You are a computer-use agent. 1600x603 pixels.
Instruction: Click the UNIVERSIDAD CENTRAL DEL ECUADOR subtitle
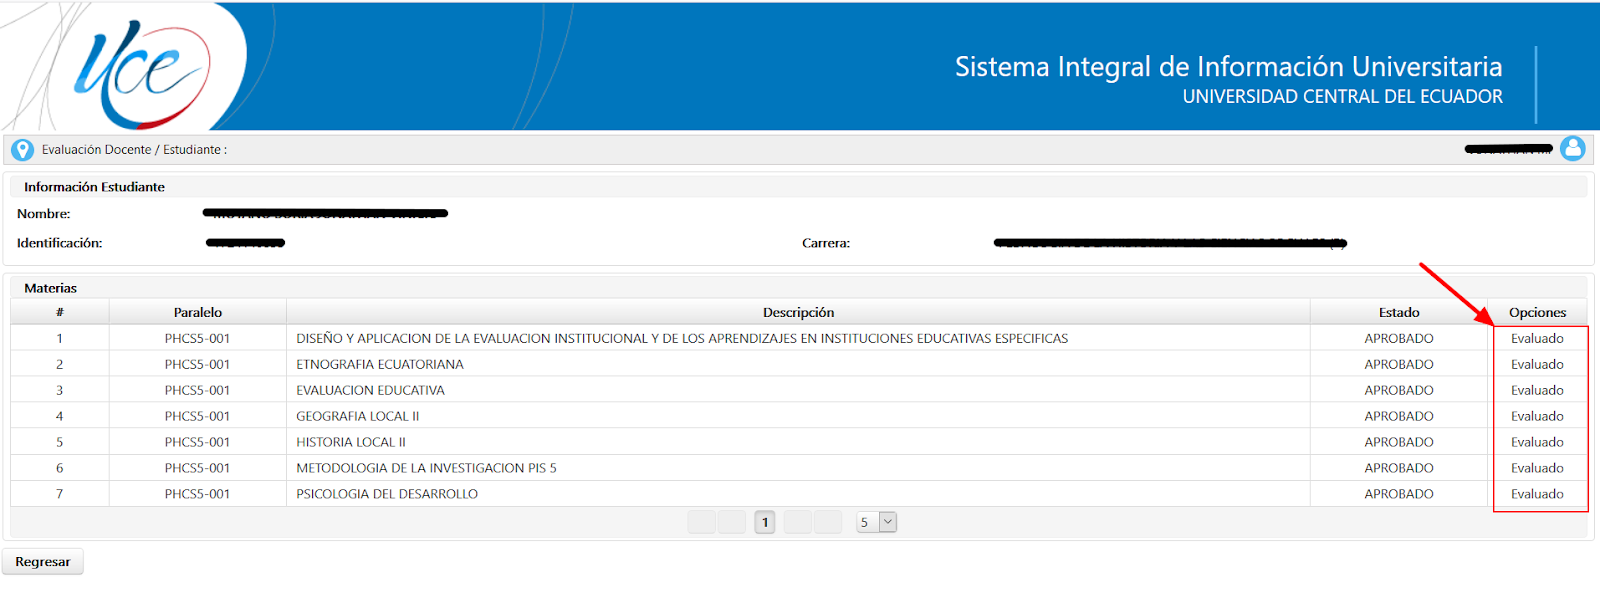pos(1342,97)
